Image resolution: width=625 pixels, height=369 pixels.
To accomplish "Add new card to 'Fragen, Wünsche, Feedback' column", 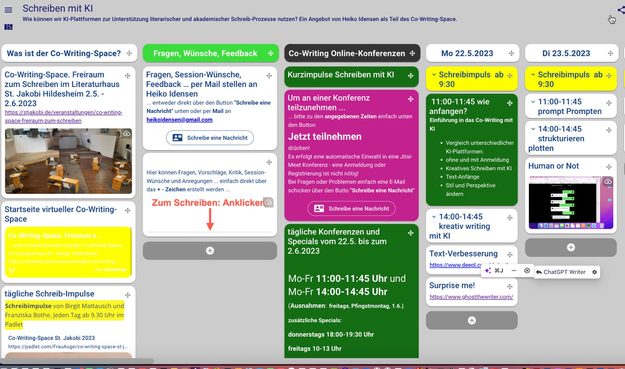I will pos(210,251).
